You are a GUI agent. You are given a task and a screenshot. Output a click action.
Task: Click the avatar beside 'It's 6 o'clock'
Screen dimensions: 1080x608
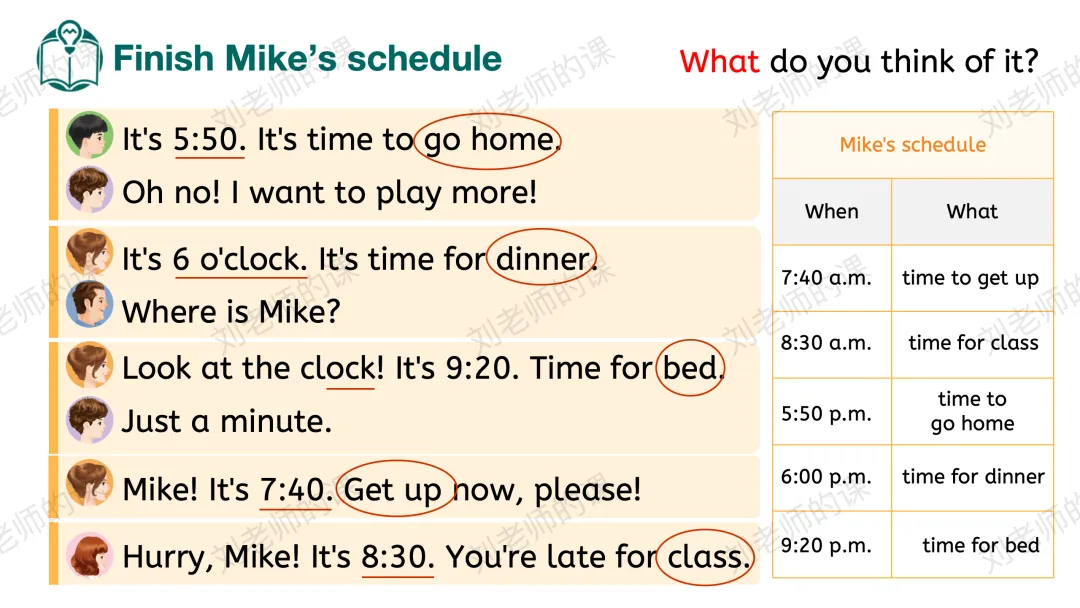pos(90,252)
